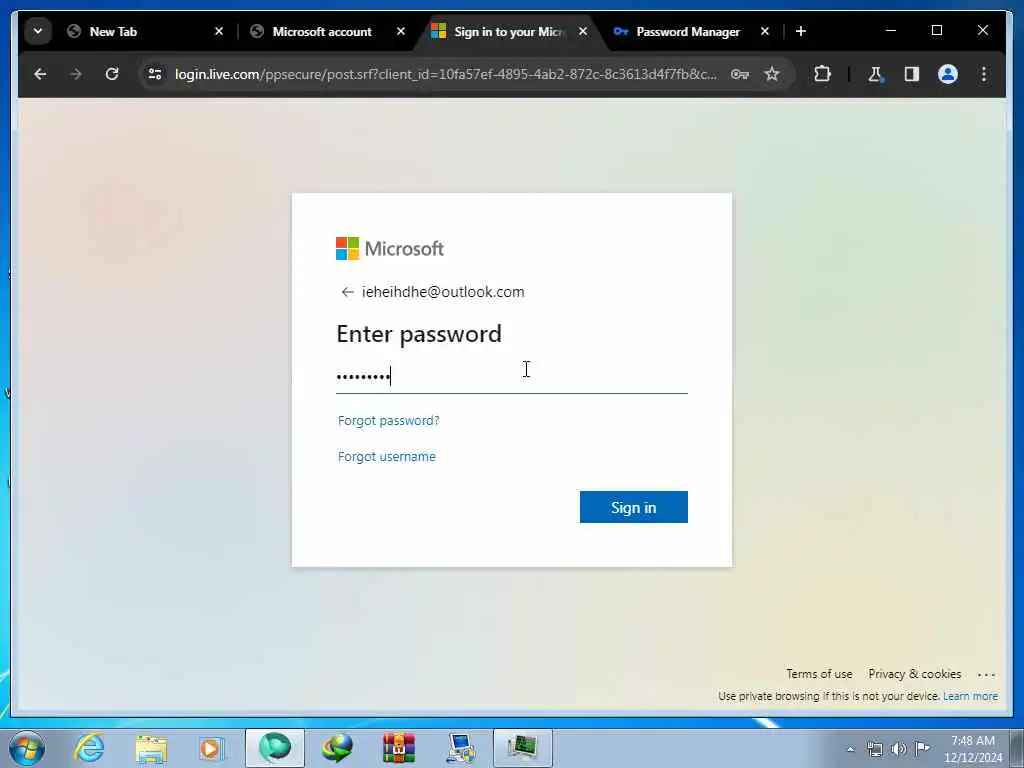1024x768 pixels.
Task: Click the active green browser taskbar icon
Action: pyautogui.click(x=274, y=748)
